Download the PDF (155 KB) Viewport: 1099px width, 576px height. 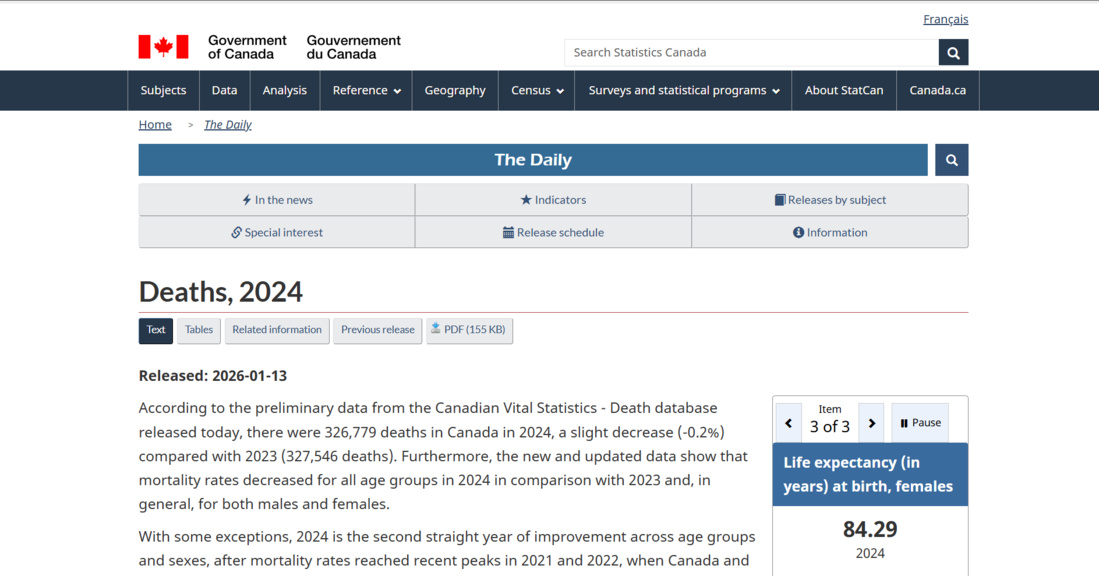469,330
